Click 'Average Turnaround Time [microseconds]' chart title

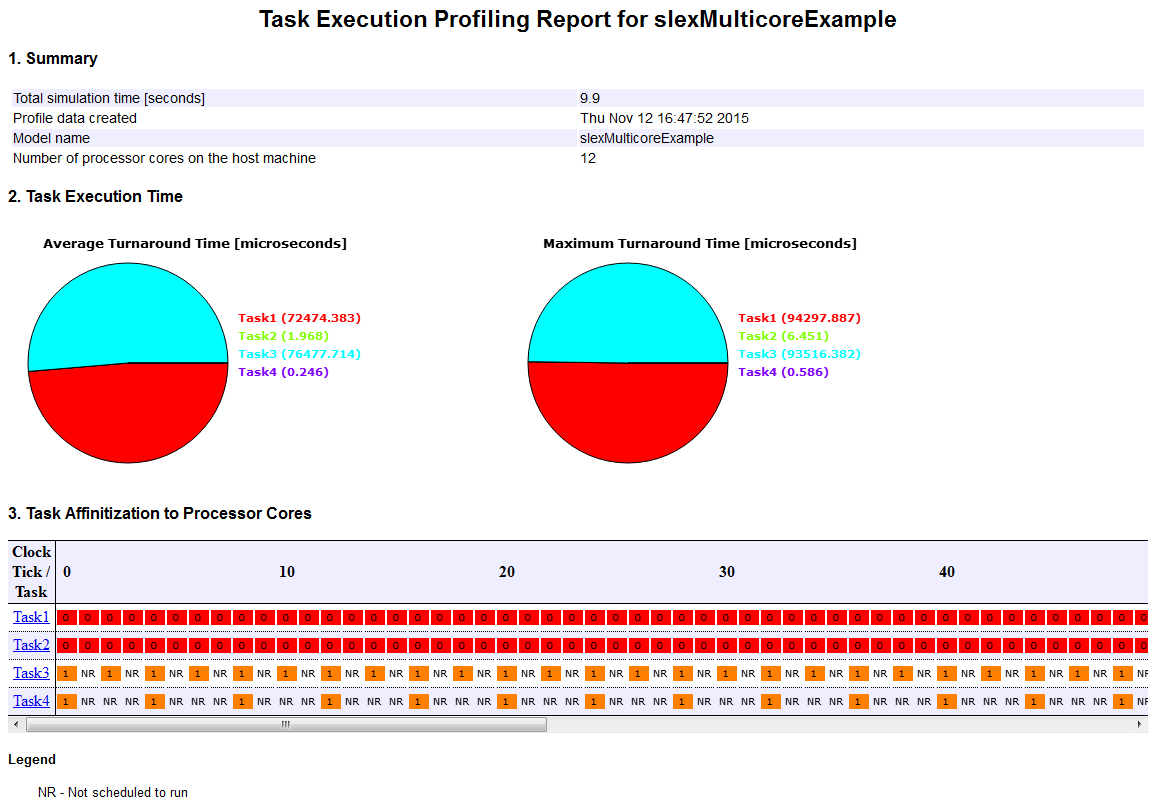tap(195, 243)
